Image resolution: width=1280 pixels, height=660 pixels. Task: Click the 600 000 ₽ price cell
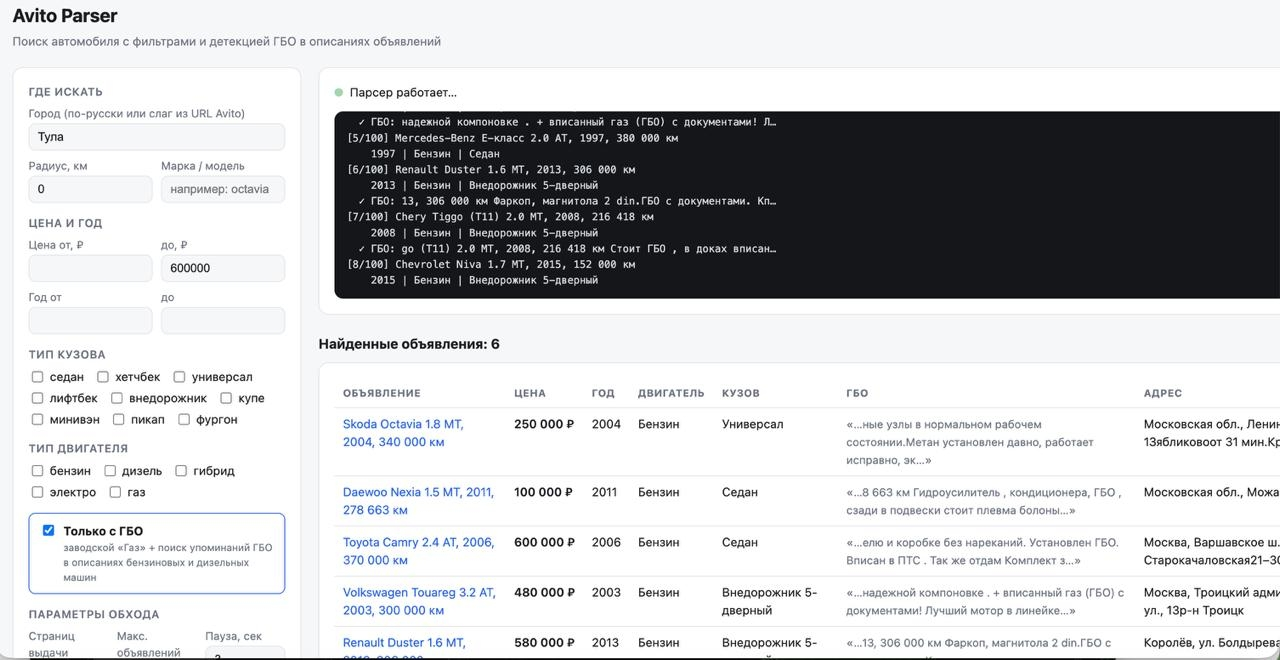click(544, 542)
